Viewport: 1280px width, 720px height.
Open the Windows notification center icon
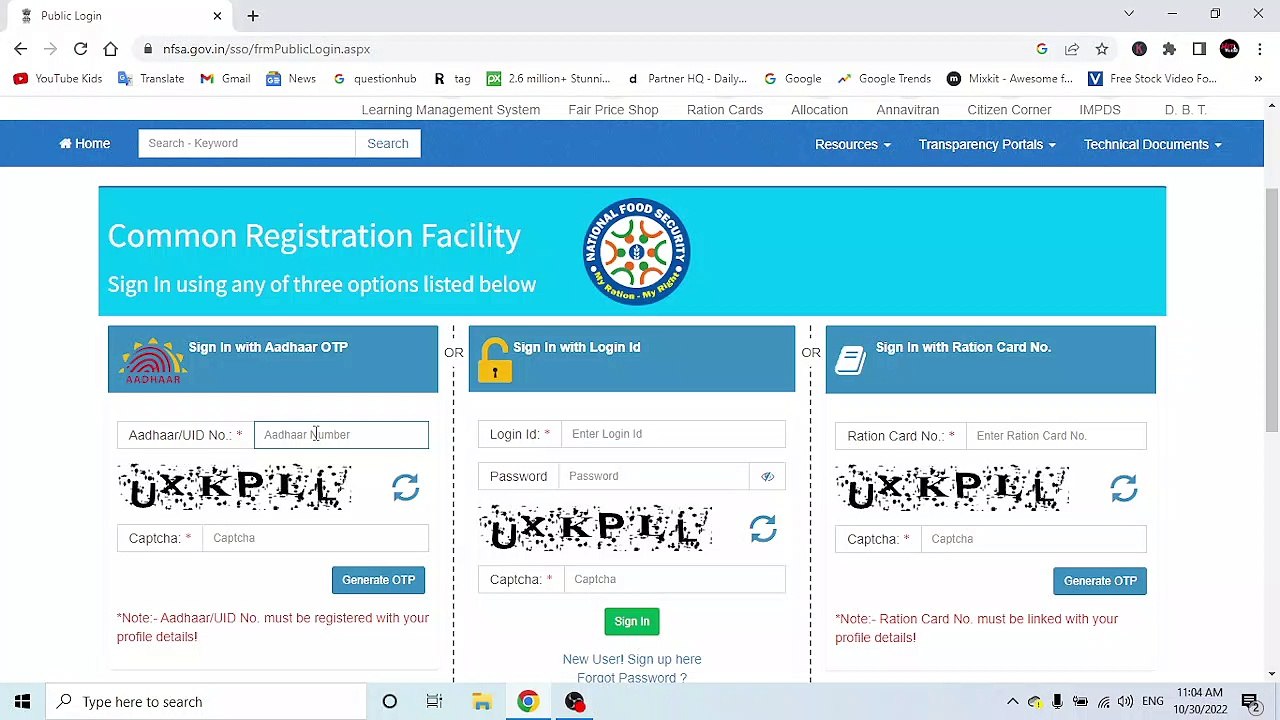click(1250, 702)
